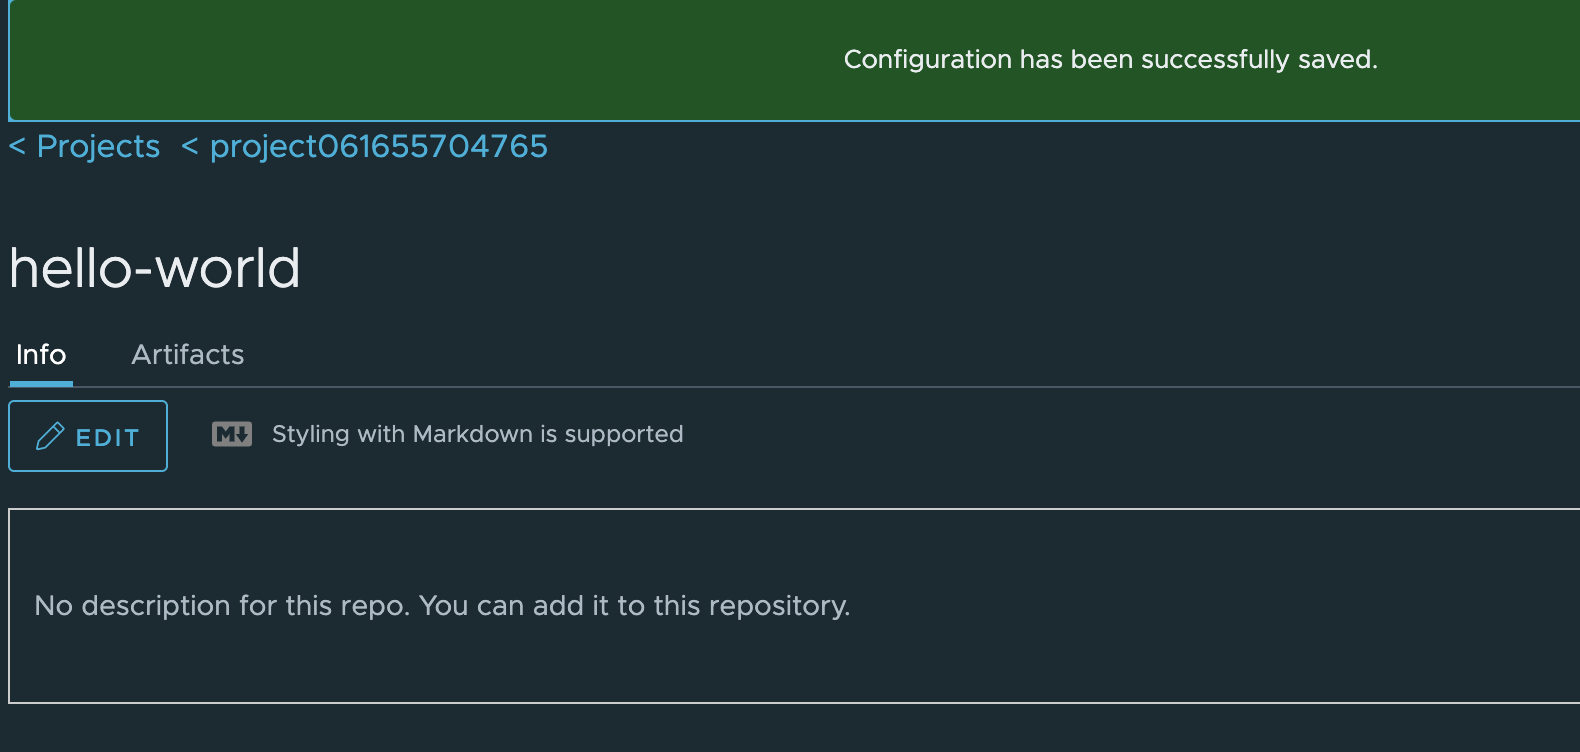1580x752 pixels.
Task: Click the chevron before project061655704765
Action: tap(188, 146)
